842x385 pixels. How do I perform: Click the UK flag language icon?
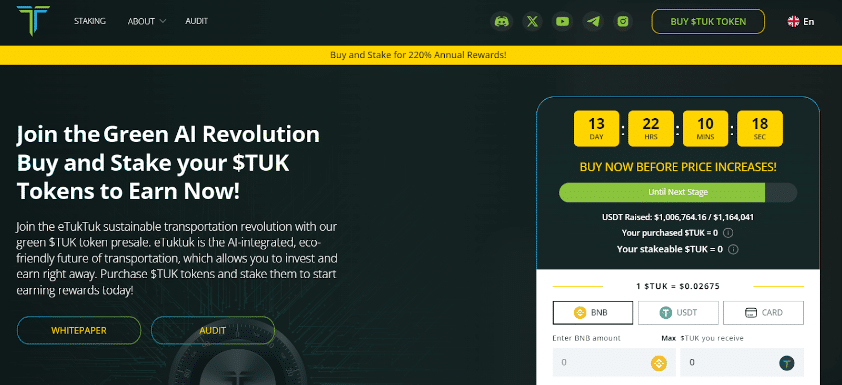click(x=793, y=21)
